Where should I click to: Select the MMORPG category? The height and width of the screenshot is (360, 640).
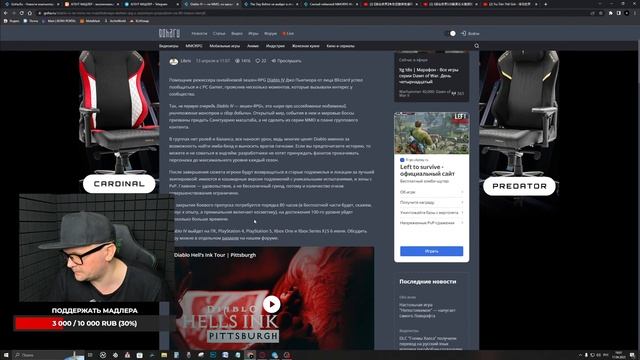pyautogui.click(x=194, y=46)
